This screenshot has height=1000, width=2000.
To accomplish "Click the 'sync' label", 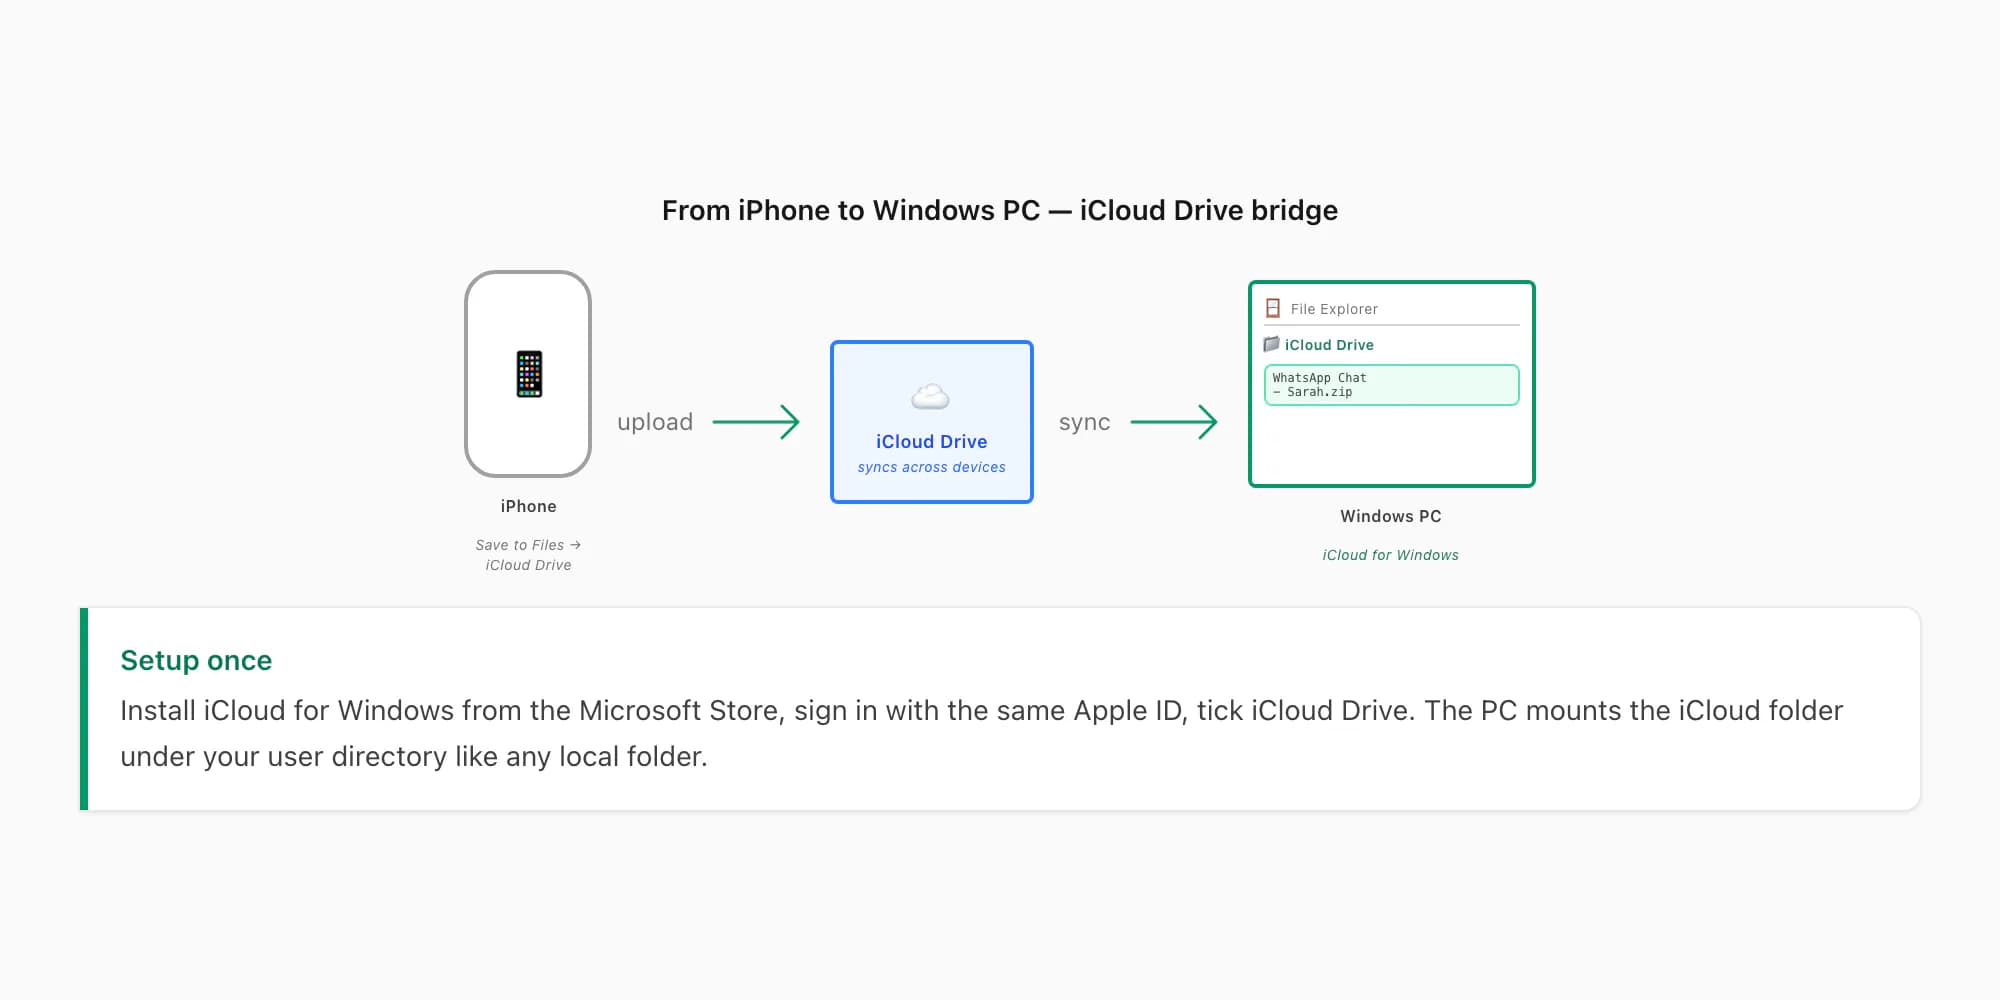I will (x=1084, y=422).
